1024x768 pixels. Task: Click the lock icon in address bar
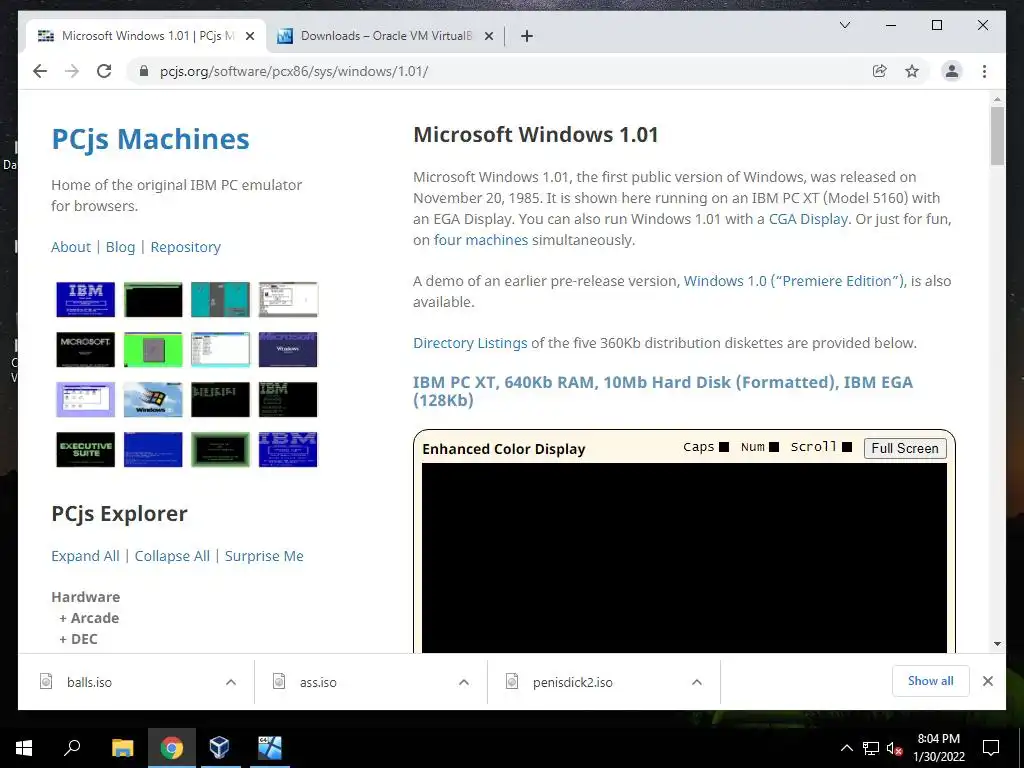pyautogui.click(x=144, y=71)
